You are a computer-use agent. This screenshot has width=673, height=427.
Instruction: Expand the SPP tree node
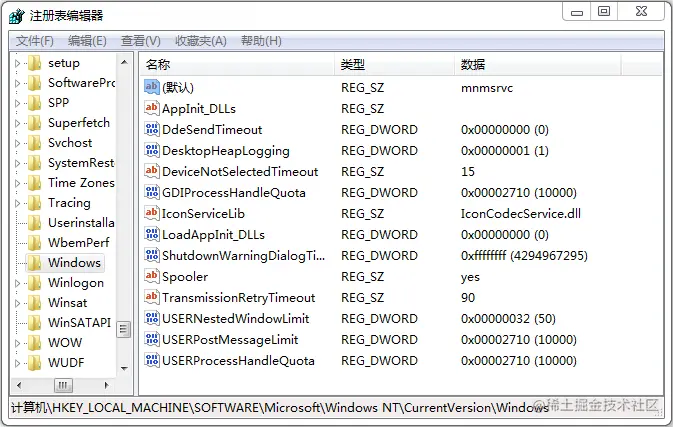coord(17,103)
